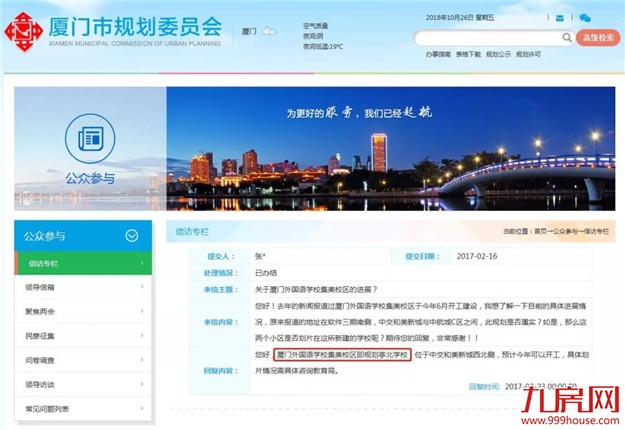Click the arrow on the 问卷调查 row

click(x=142, y=360)
